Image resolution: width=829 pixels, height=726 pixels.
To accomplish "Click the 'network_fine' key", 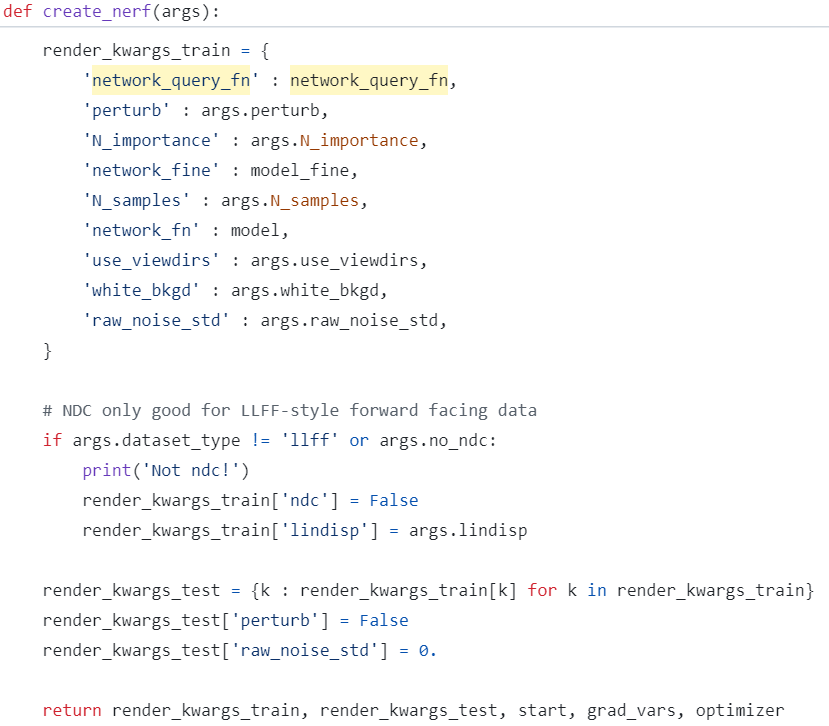I will click(x=151, y=170).
